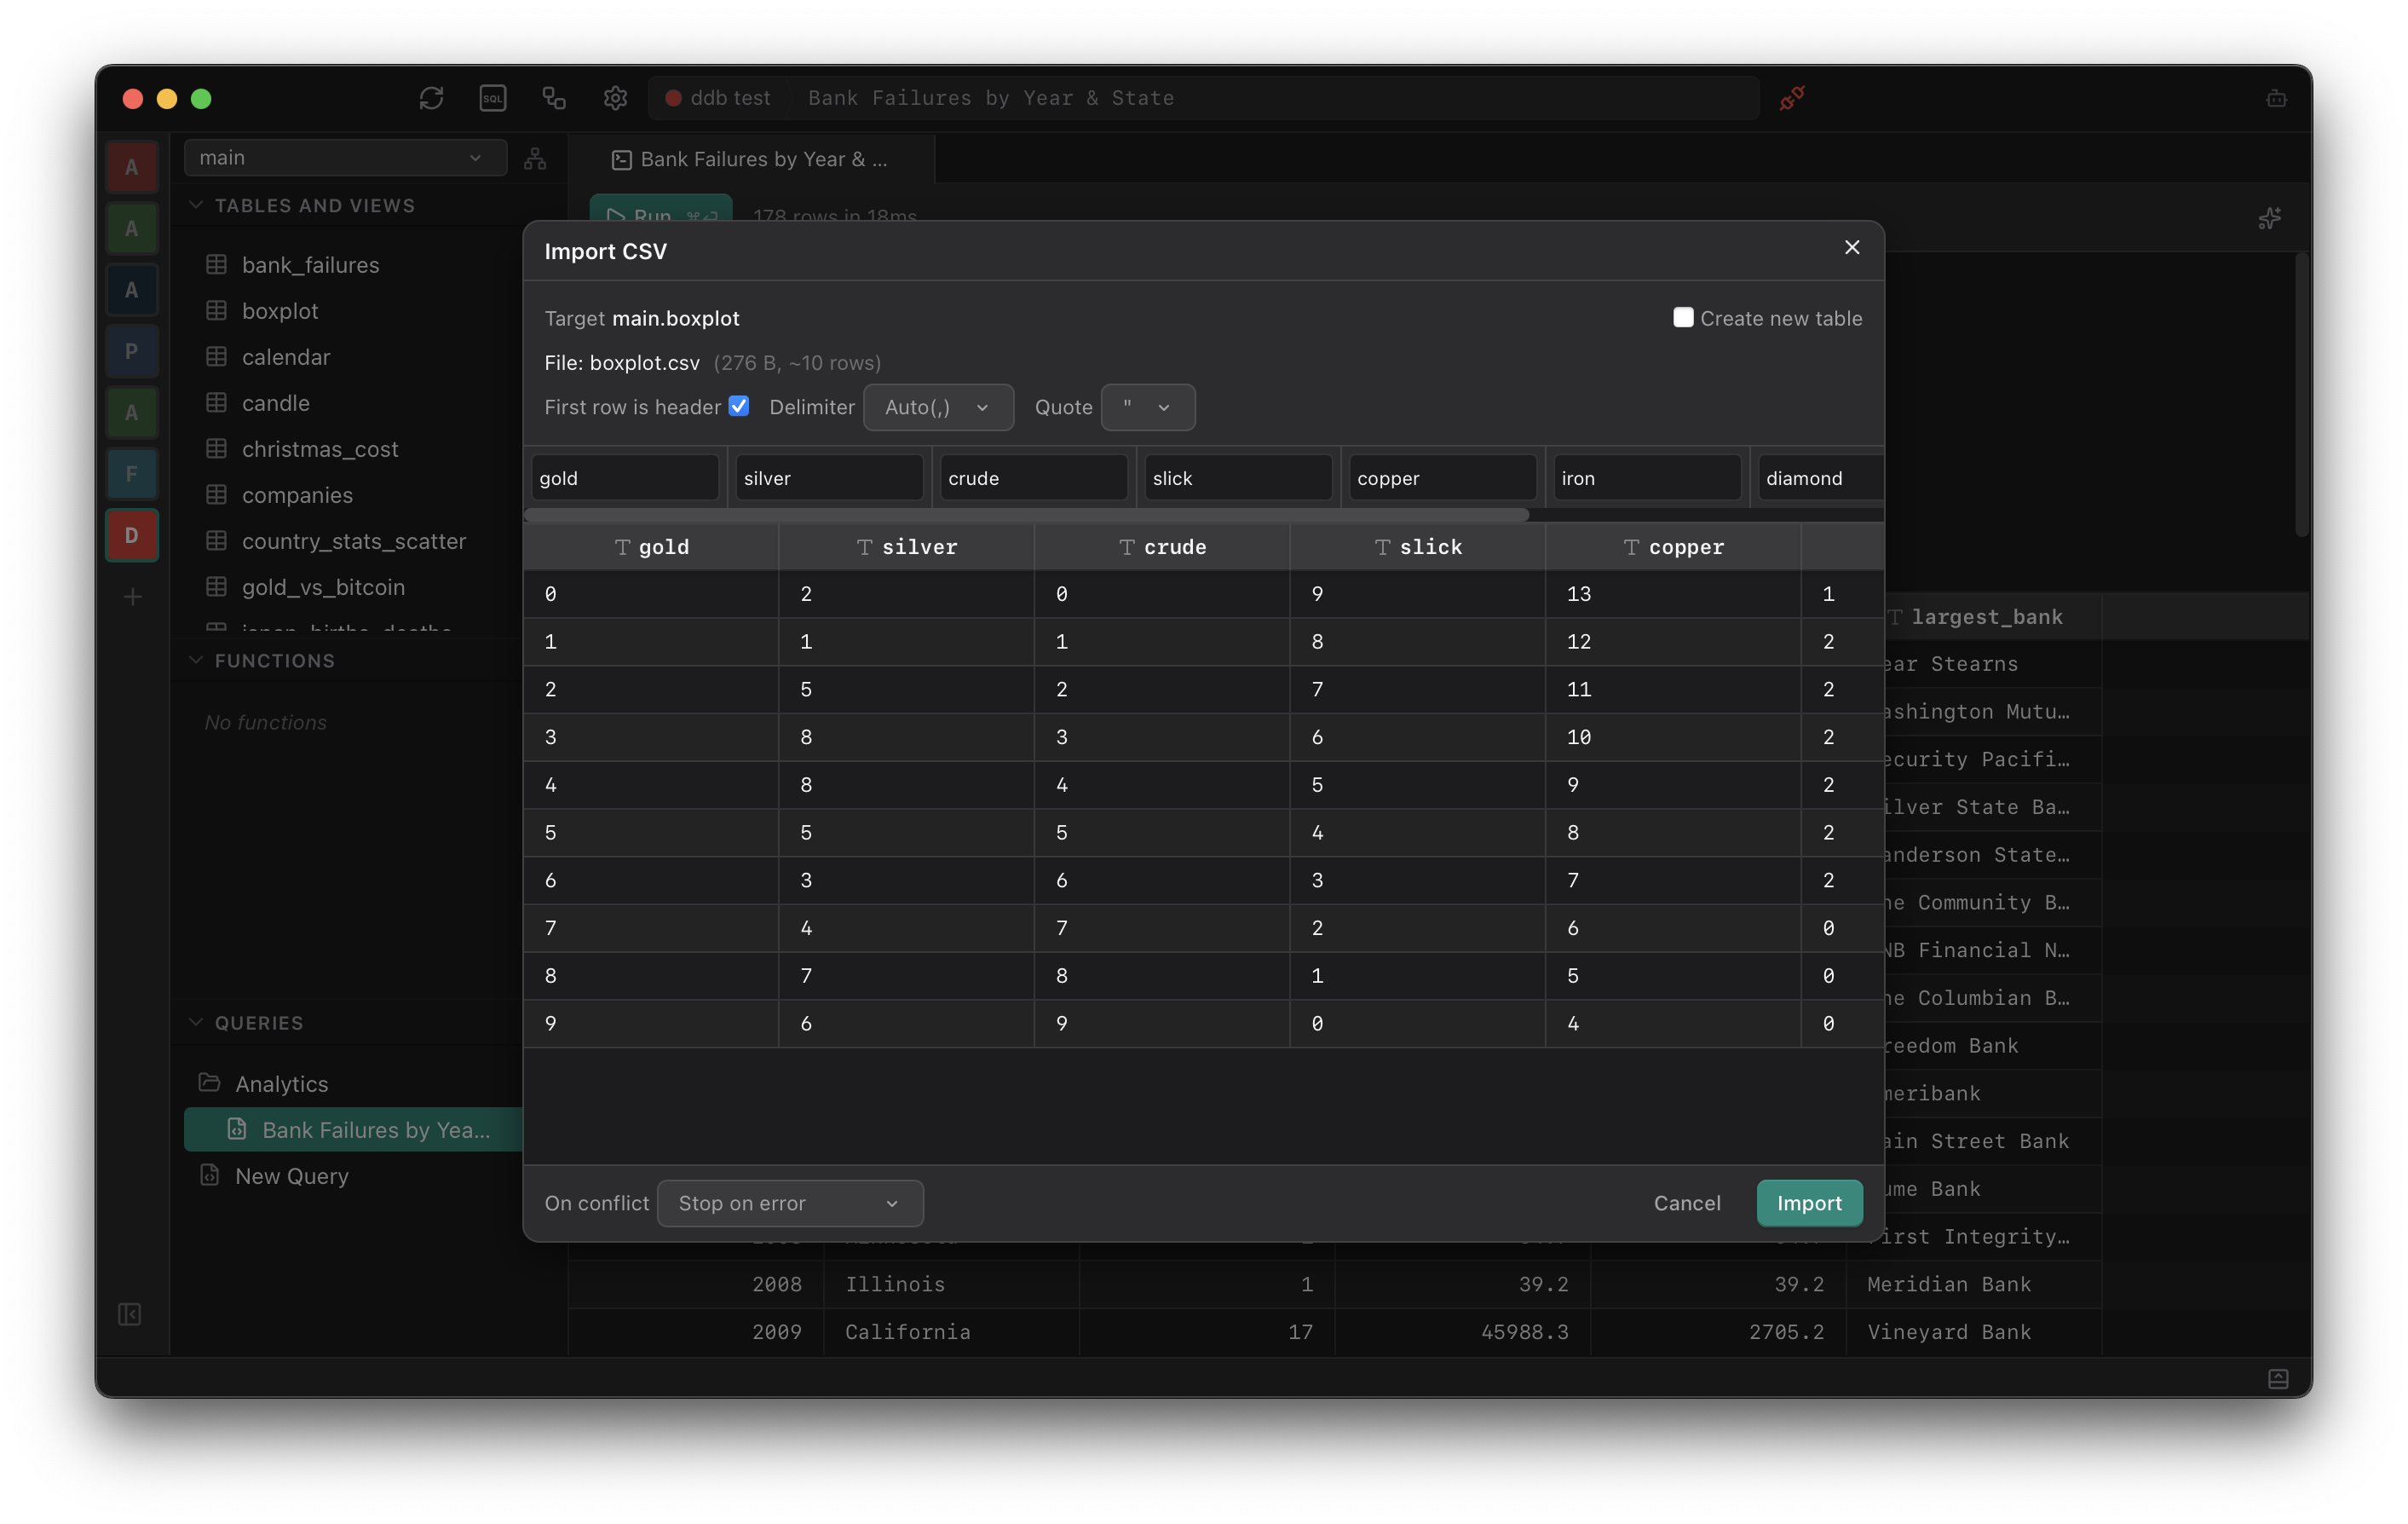The height and width of the screenshot is (1524, 2408).
Task: Open the schema diagram icon beside main
Action: (535, 158)
